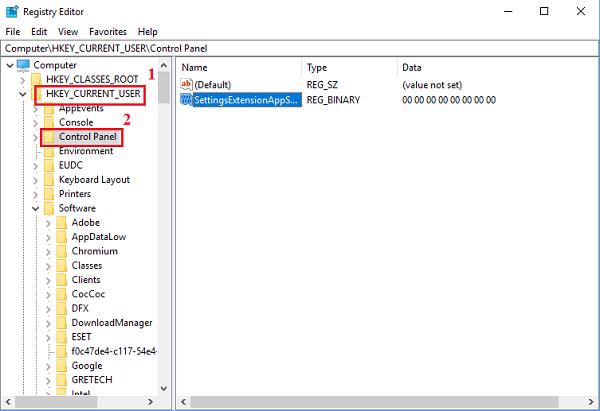
Task: Click the Computer icon in tree root
Action: [x=24, y=65]
